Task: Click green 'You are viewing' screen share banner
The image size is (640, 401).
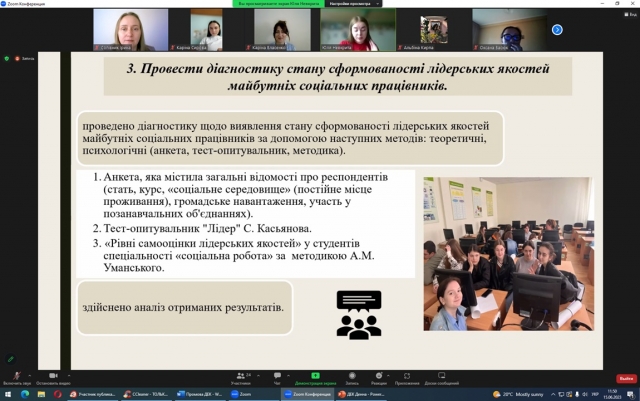Action: (x=279, y=4)
